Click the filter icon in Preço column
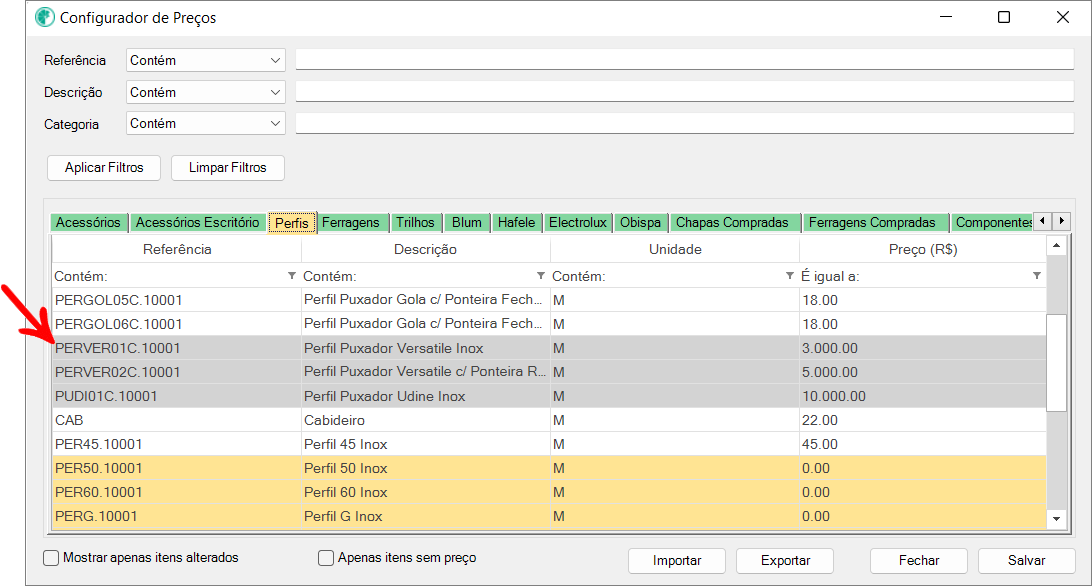The width and height of the screenshot is (1092, 586). point(1037,276)
